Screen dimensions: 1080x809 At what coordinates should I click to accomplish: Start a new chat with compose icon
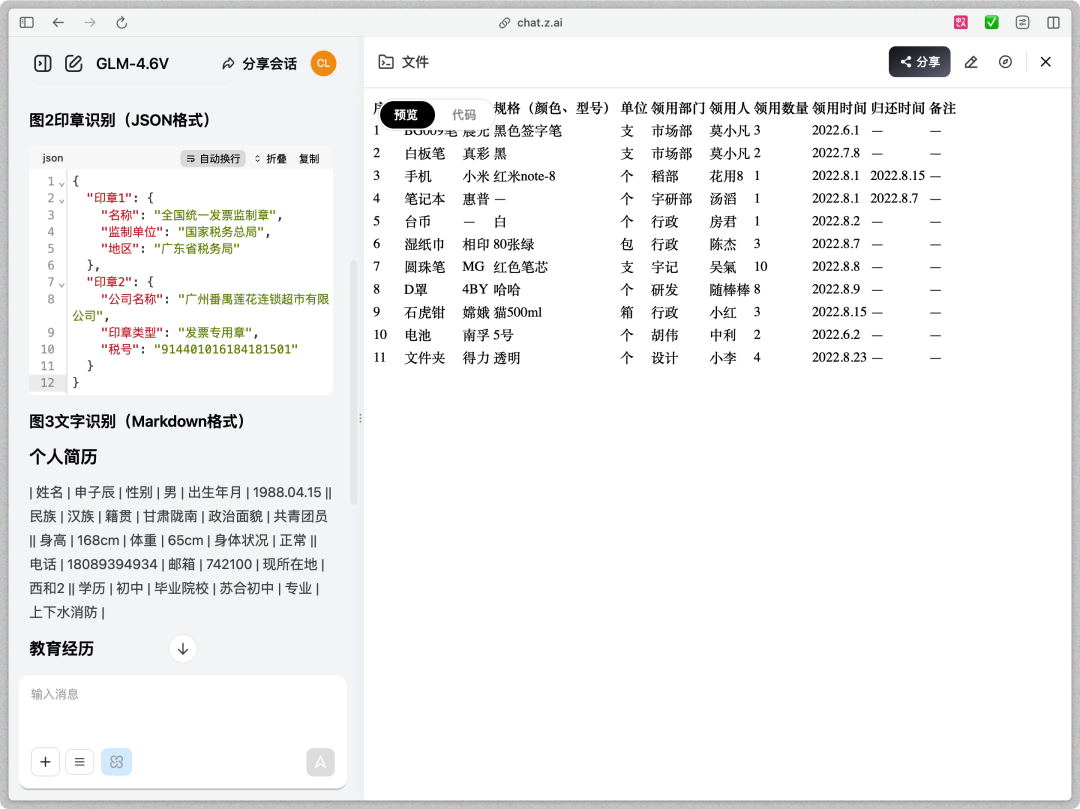73,64
